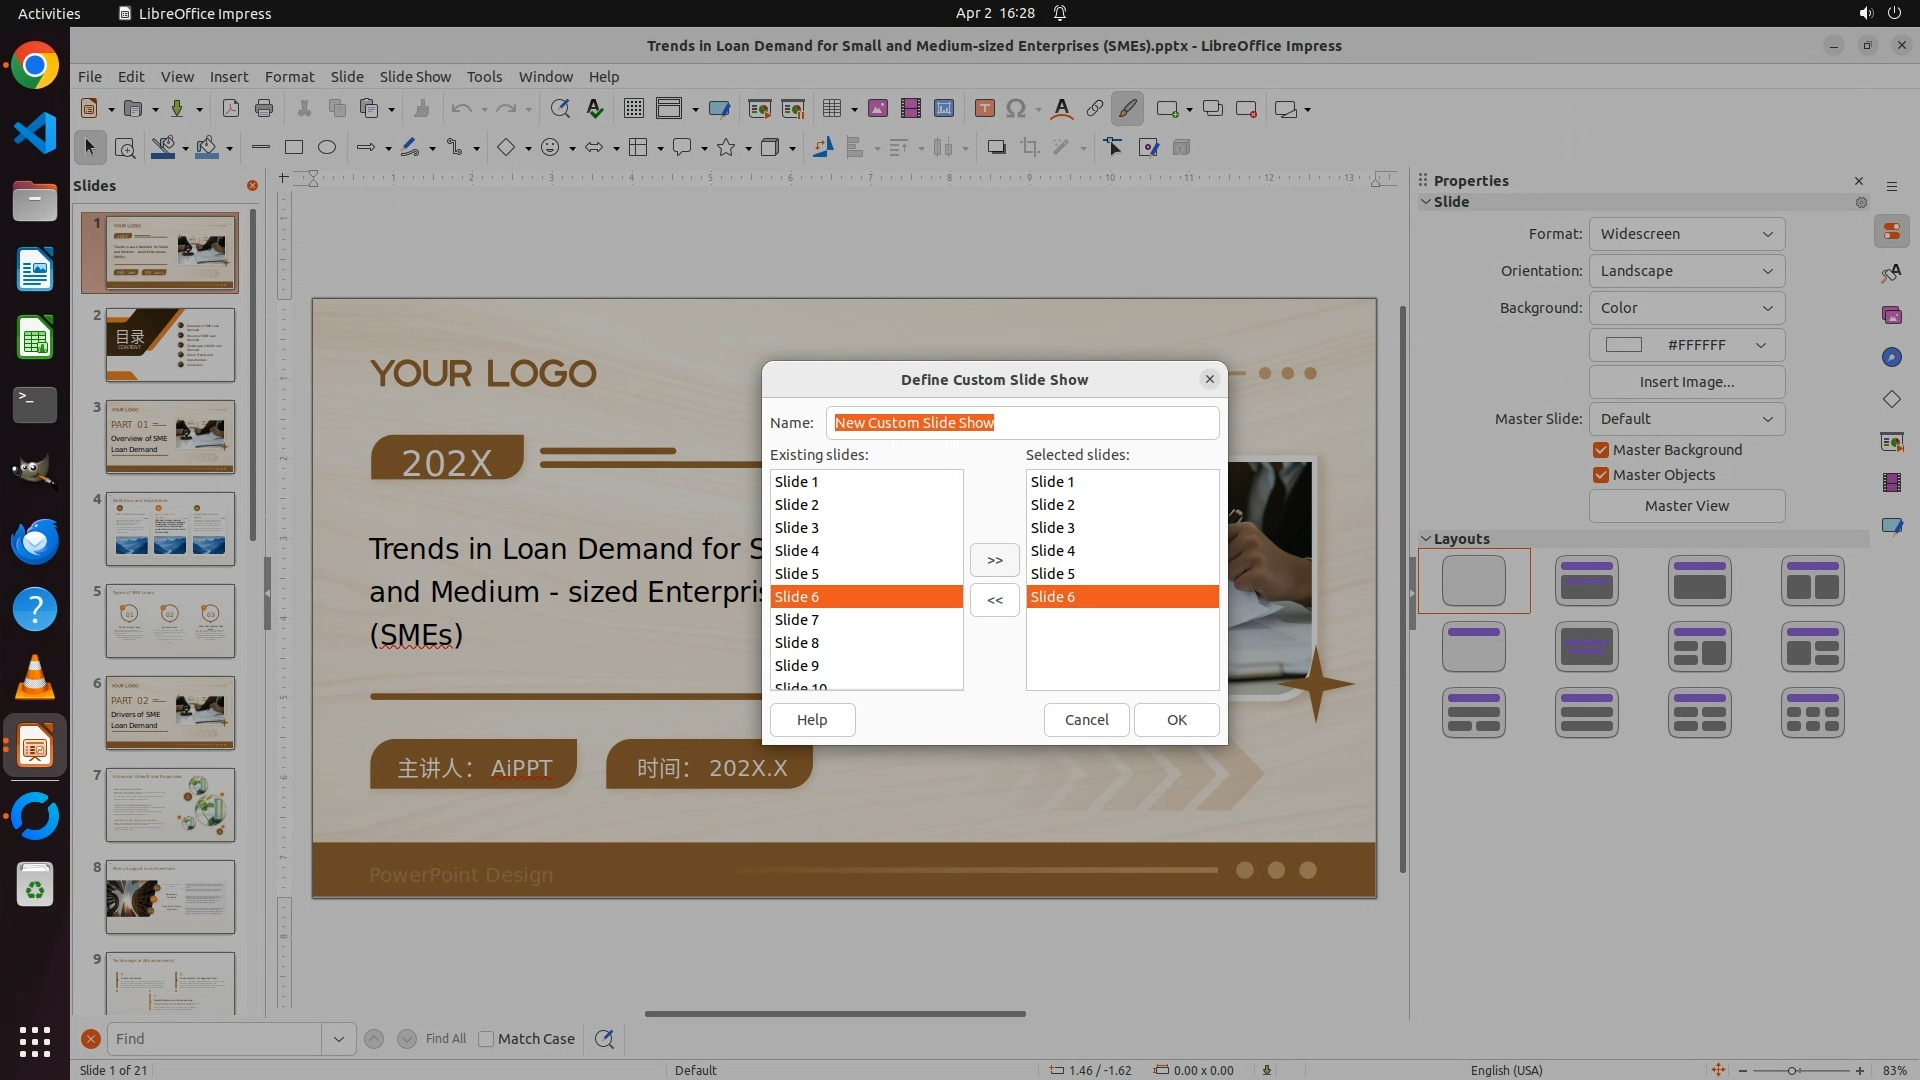Open the Slide Show menu
1920x1080 pixels.
[415, 77]
